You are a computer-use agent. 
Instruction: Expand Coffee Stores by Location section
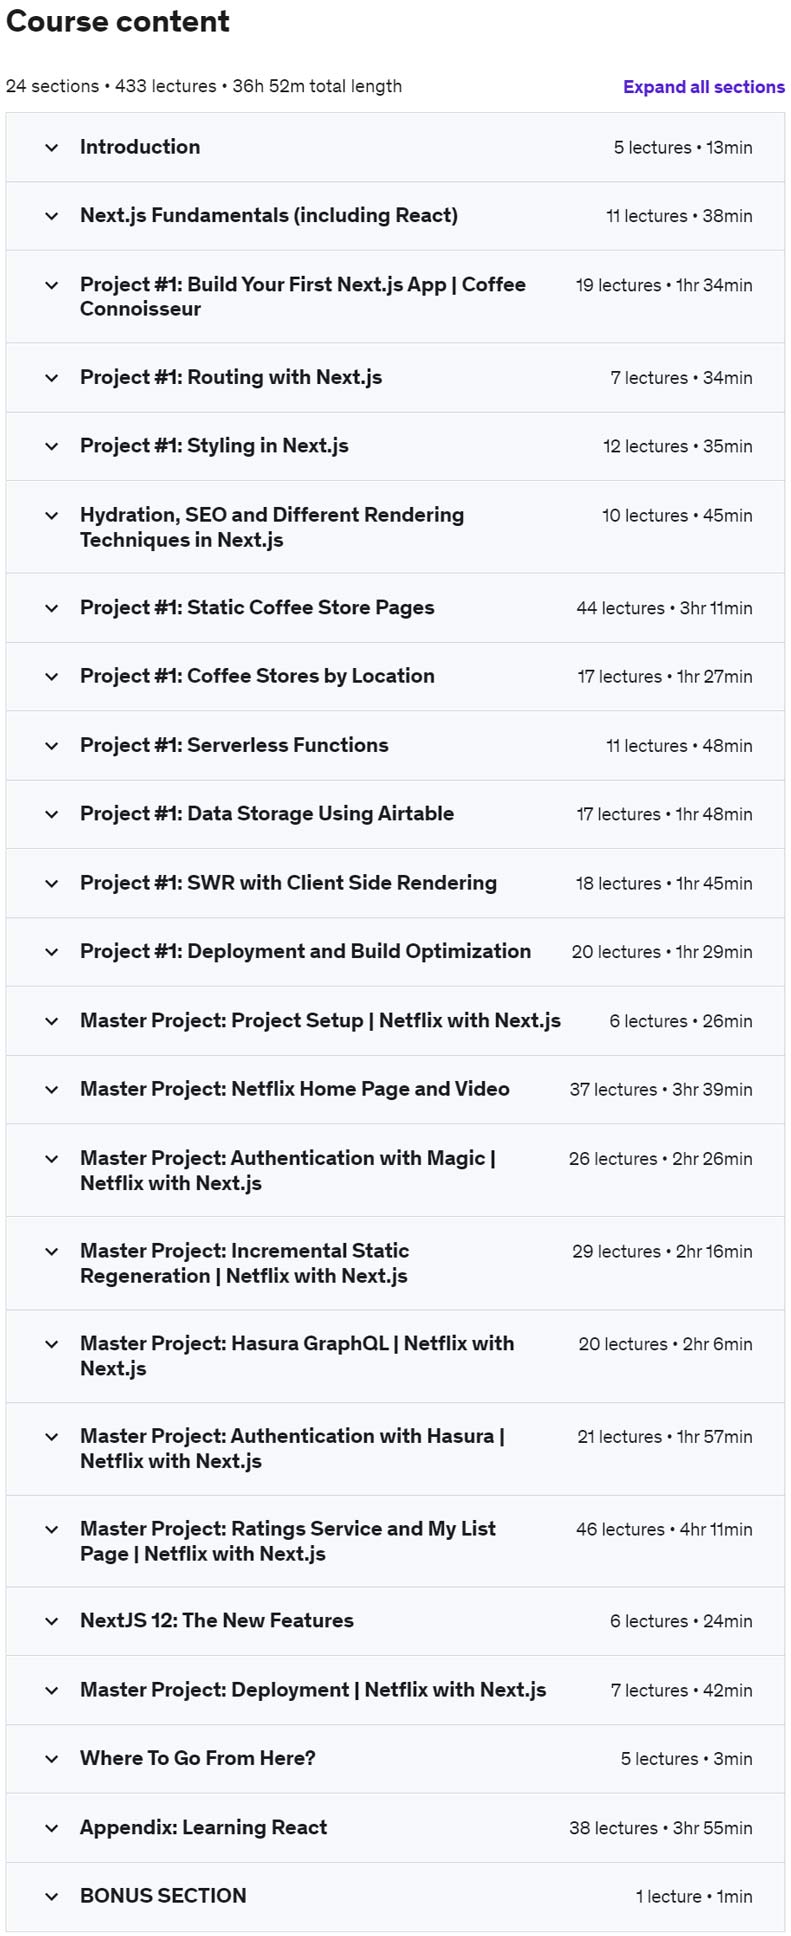pyautogui.click(x=257, y=676)
